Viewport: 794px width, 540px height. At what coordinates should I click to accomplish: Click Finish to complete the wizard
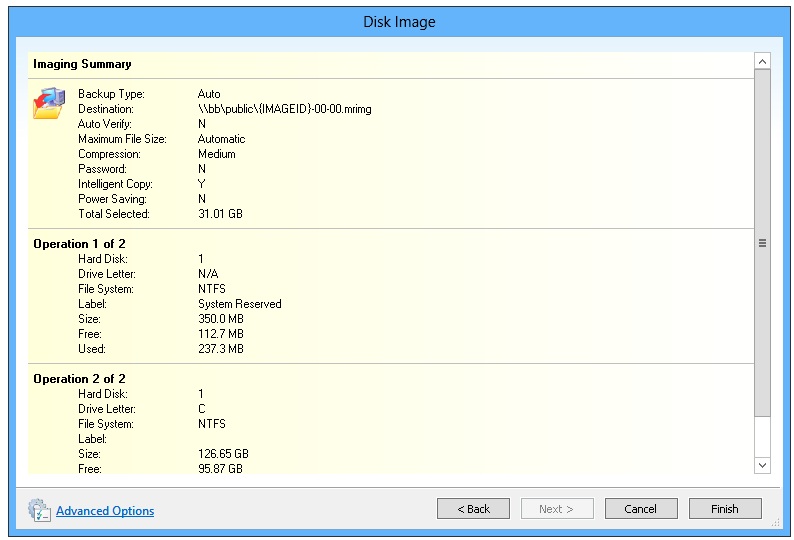point(725,509)
